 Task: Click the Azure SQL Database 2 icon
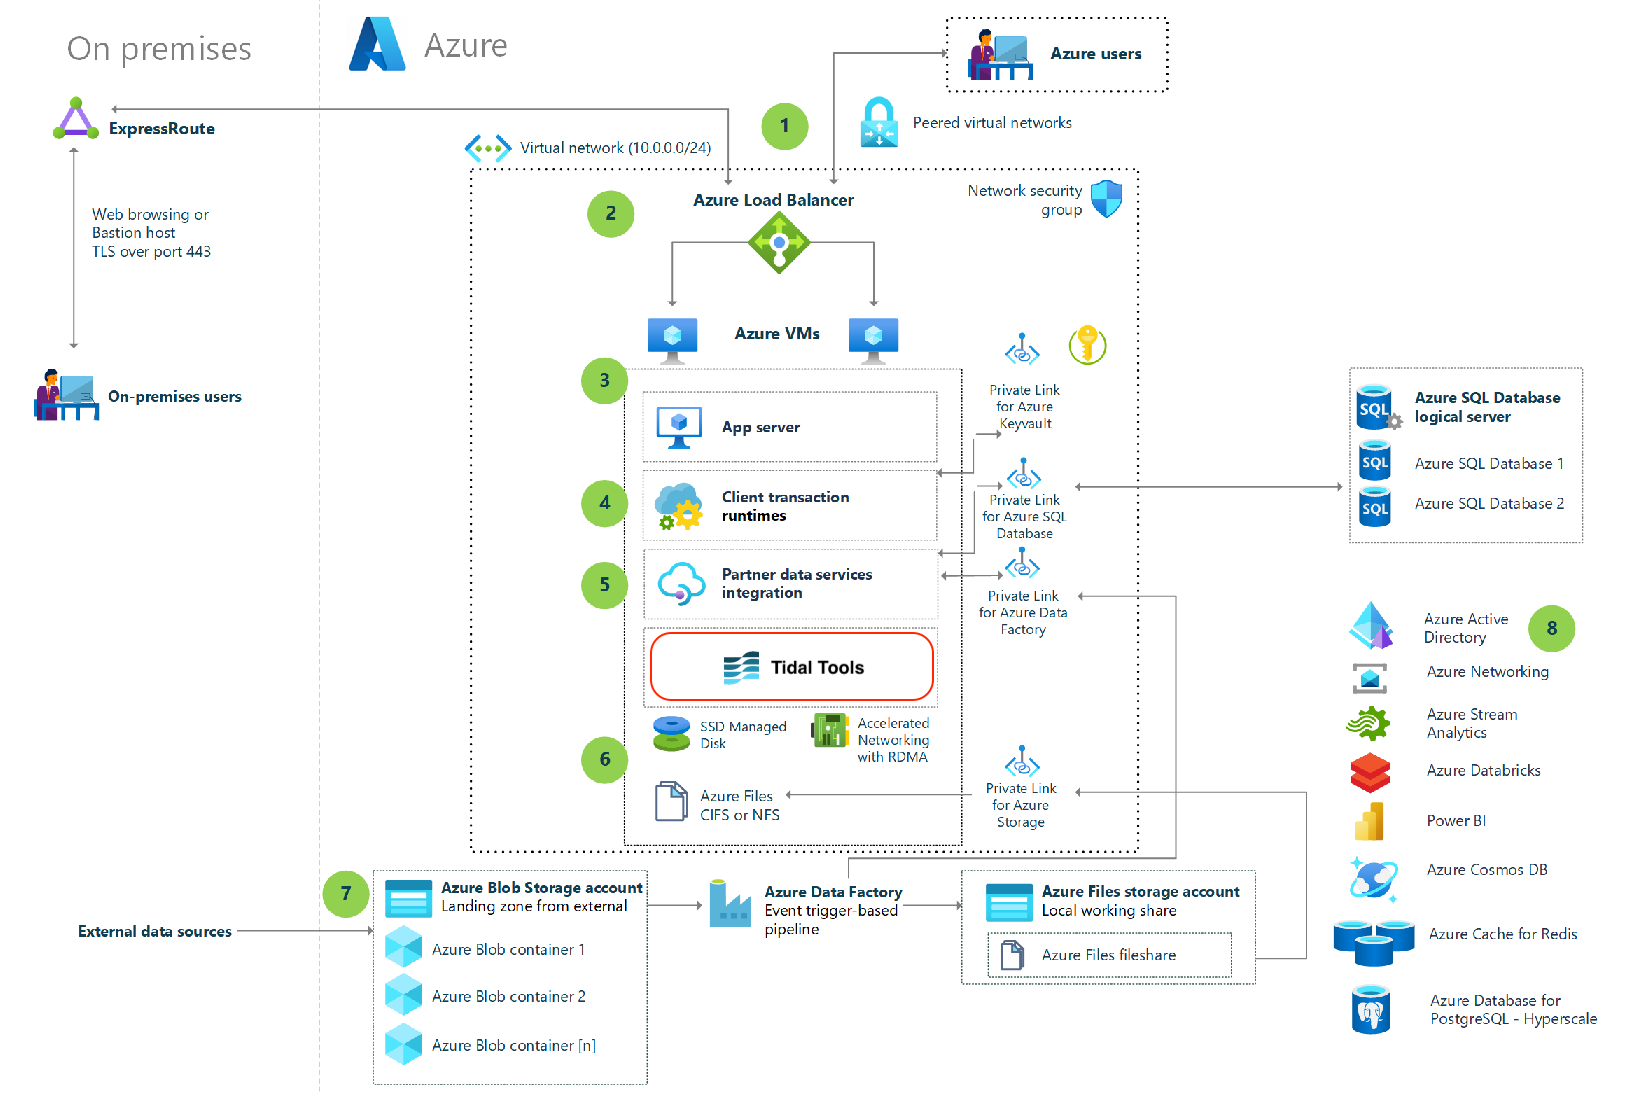coord(1375,507)
